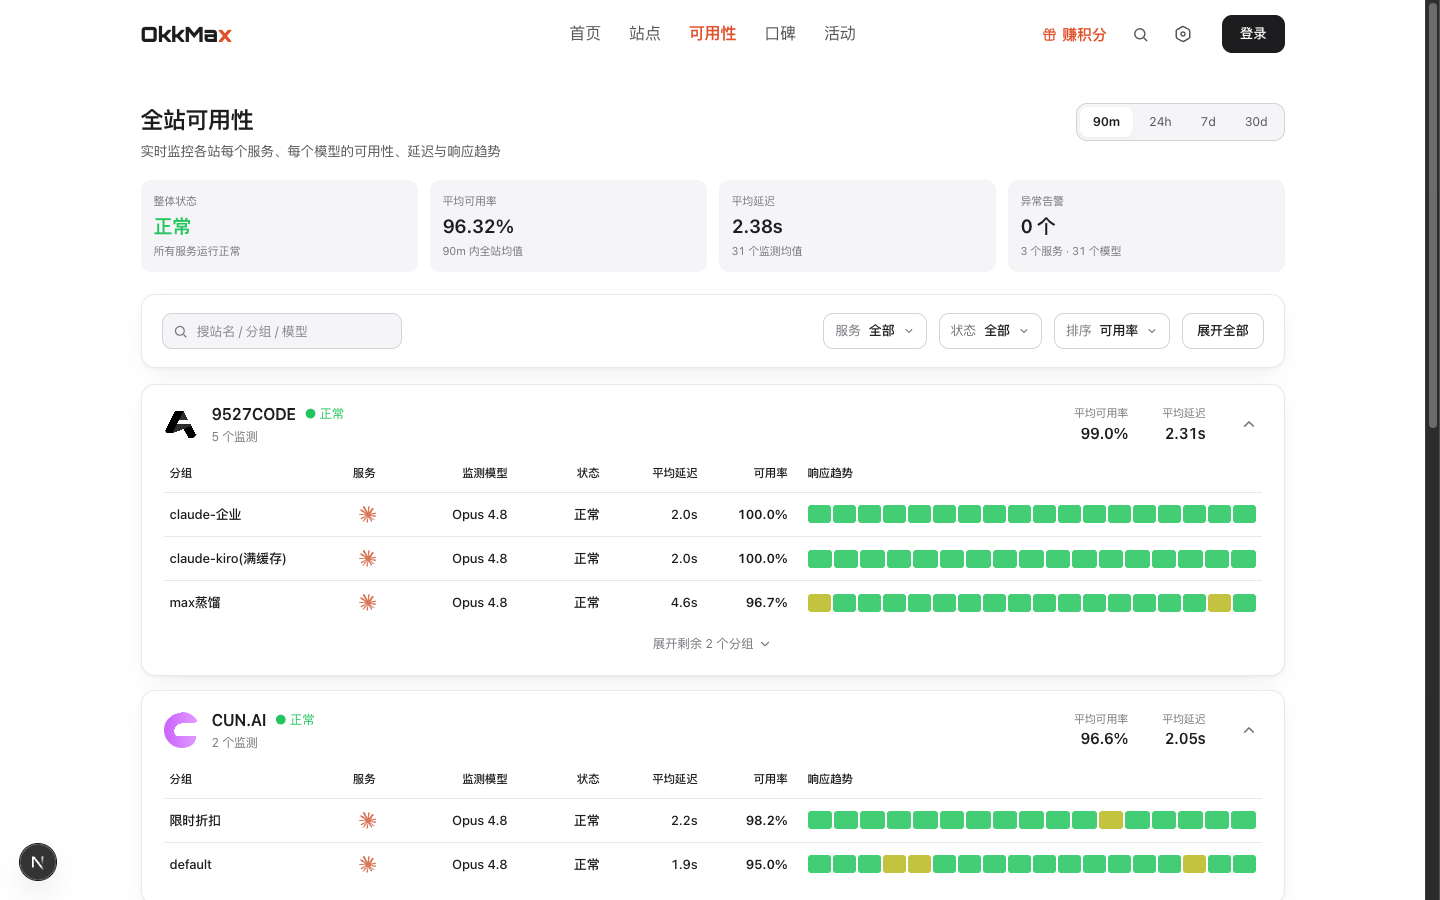Click the 登录 login button
This screenshot has height=900, width=1440.
tap(1253, 34)
